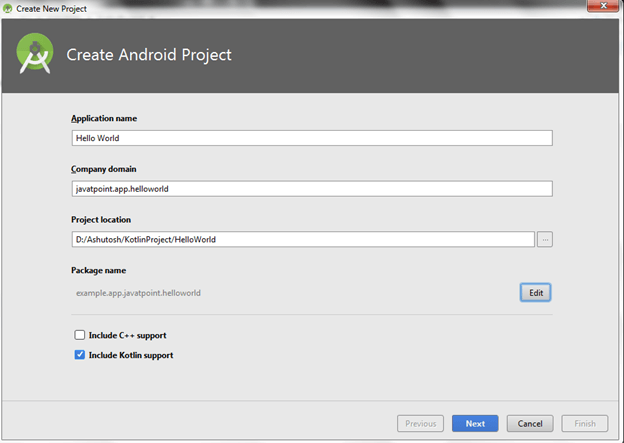Click the Application name label

104,118
